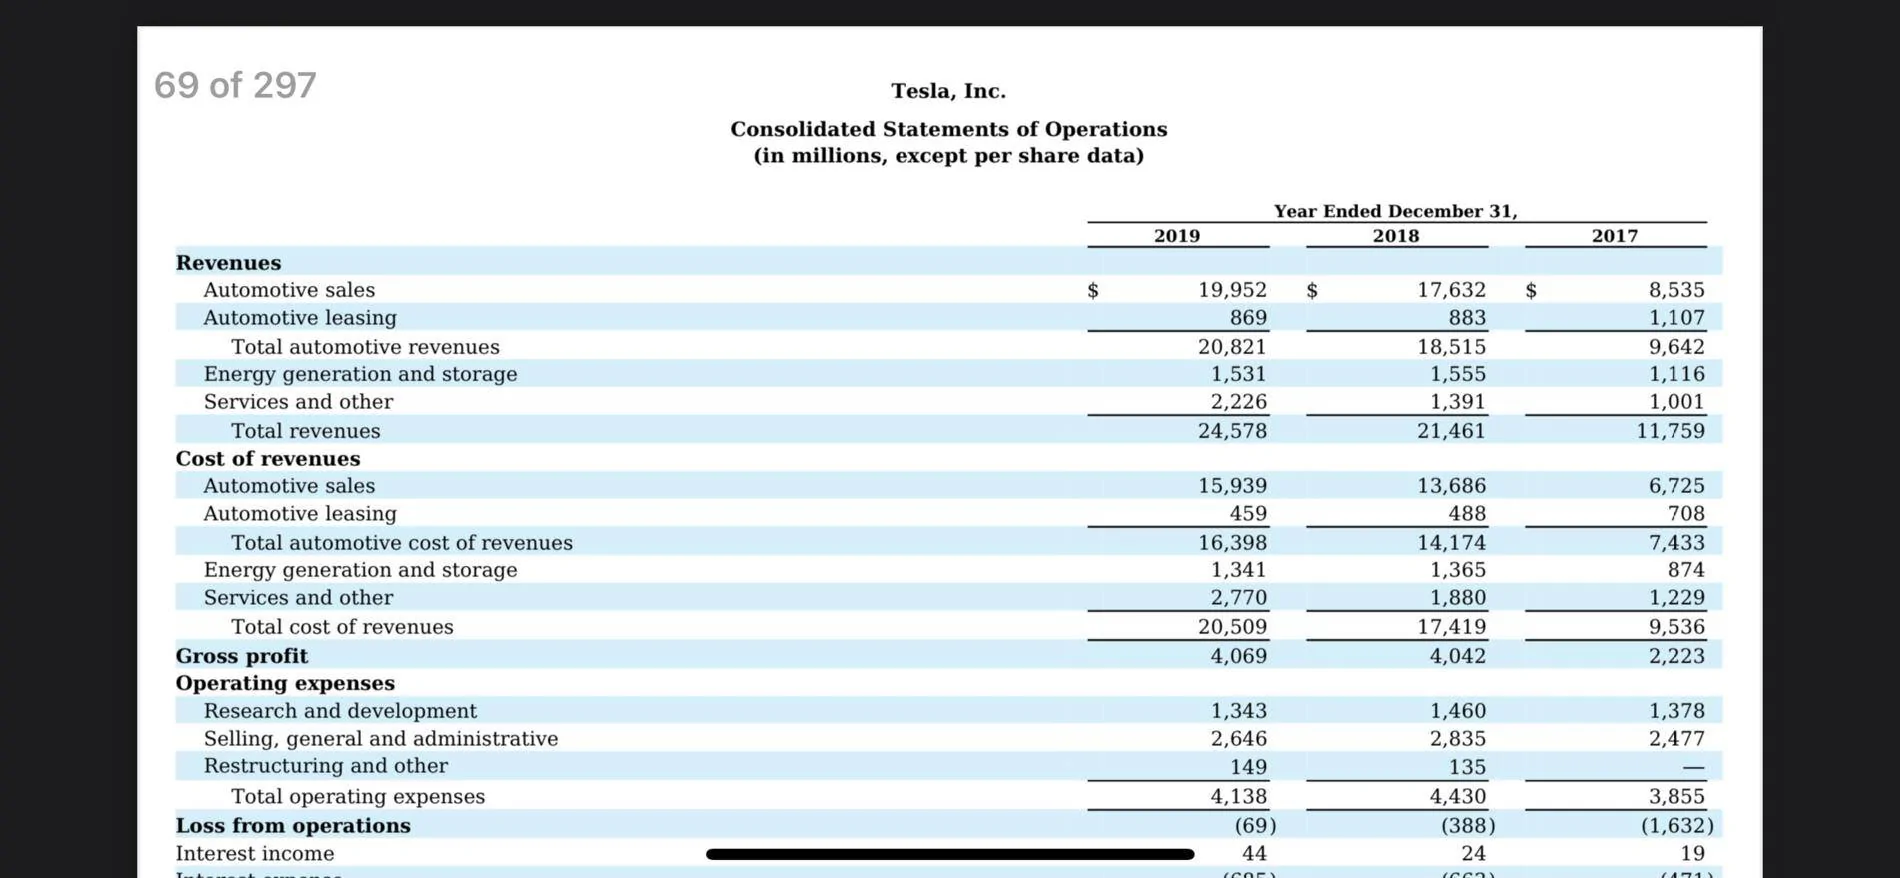Click the 8,535 value for 2017
The width and height of the screenshot is (1900, 878).
[1676, 290]
